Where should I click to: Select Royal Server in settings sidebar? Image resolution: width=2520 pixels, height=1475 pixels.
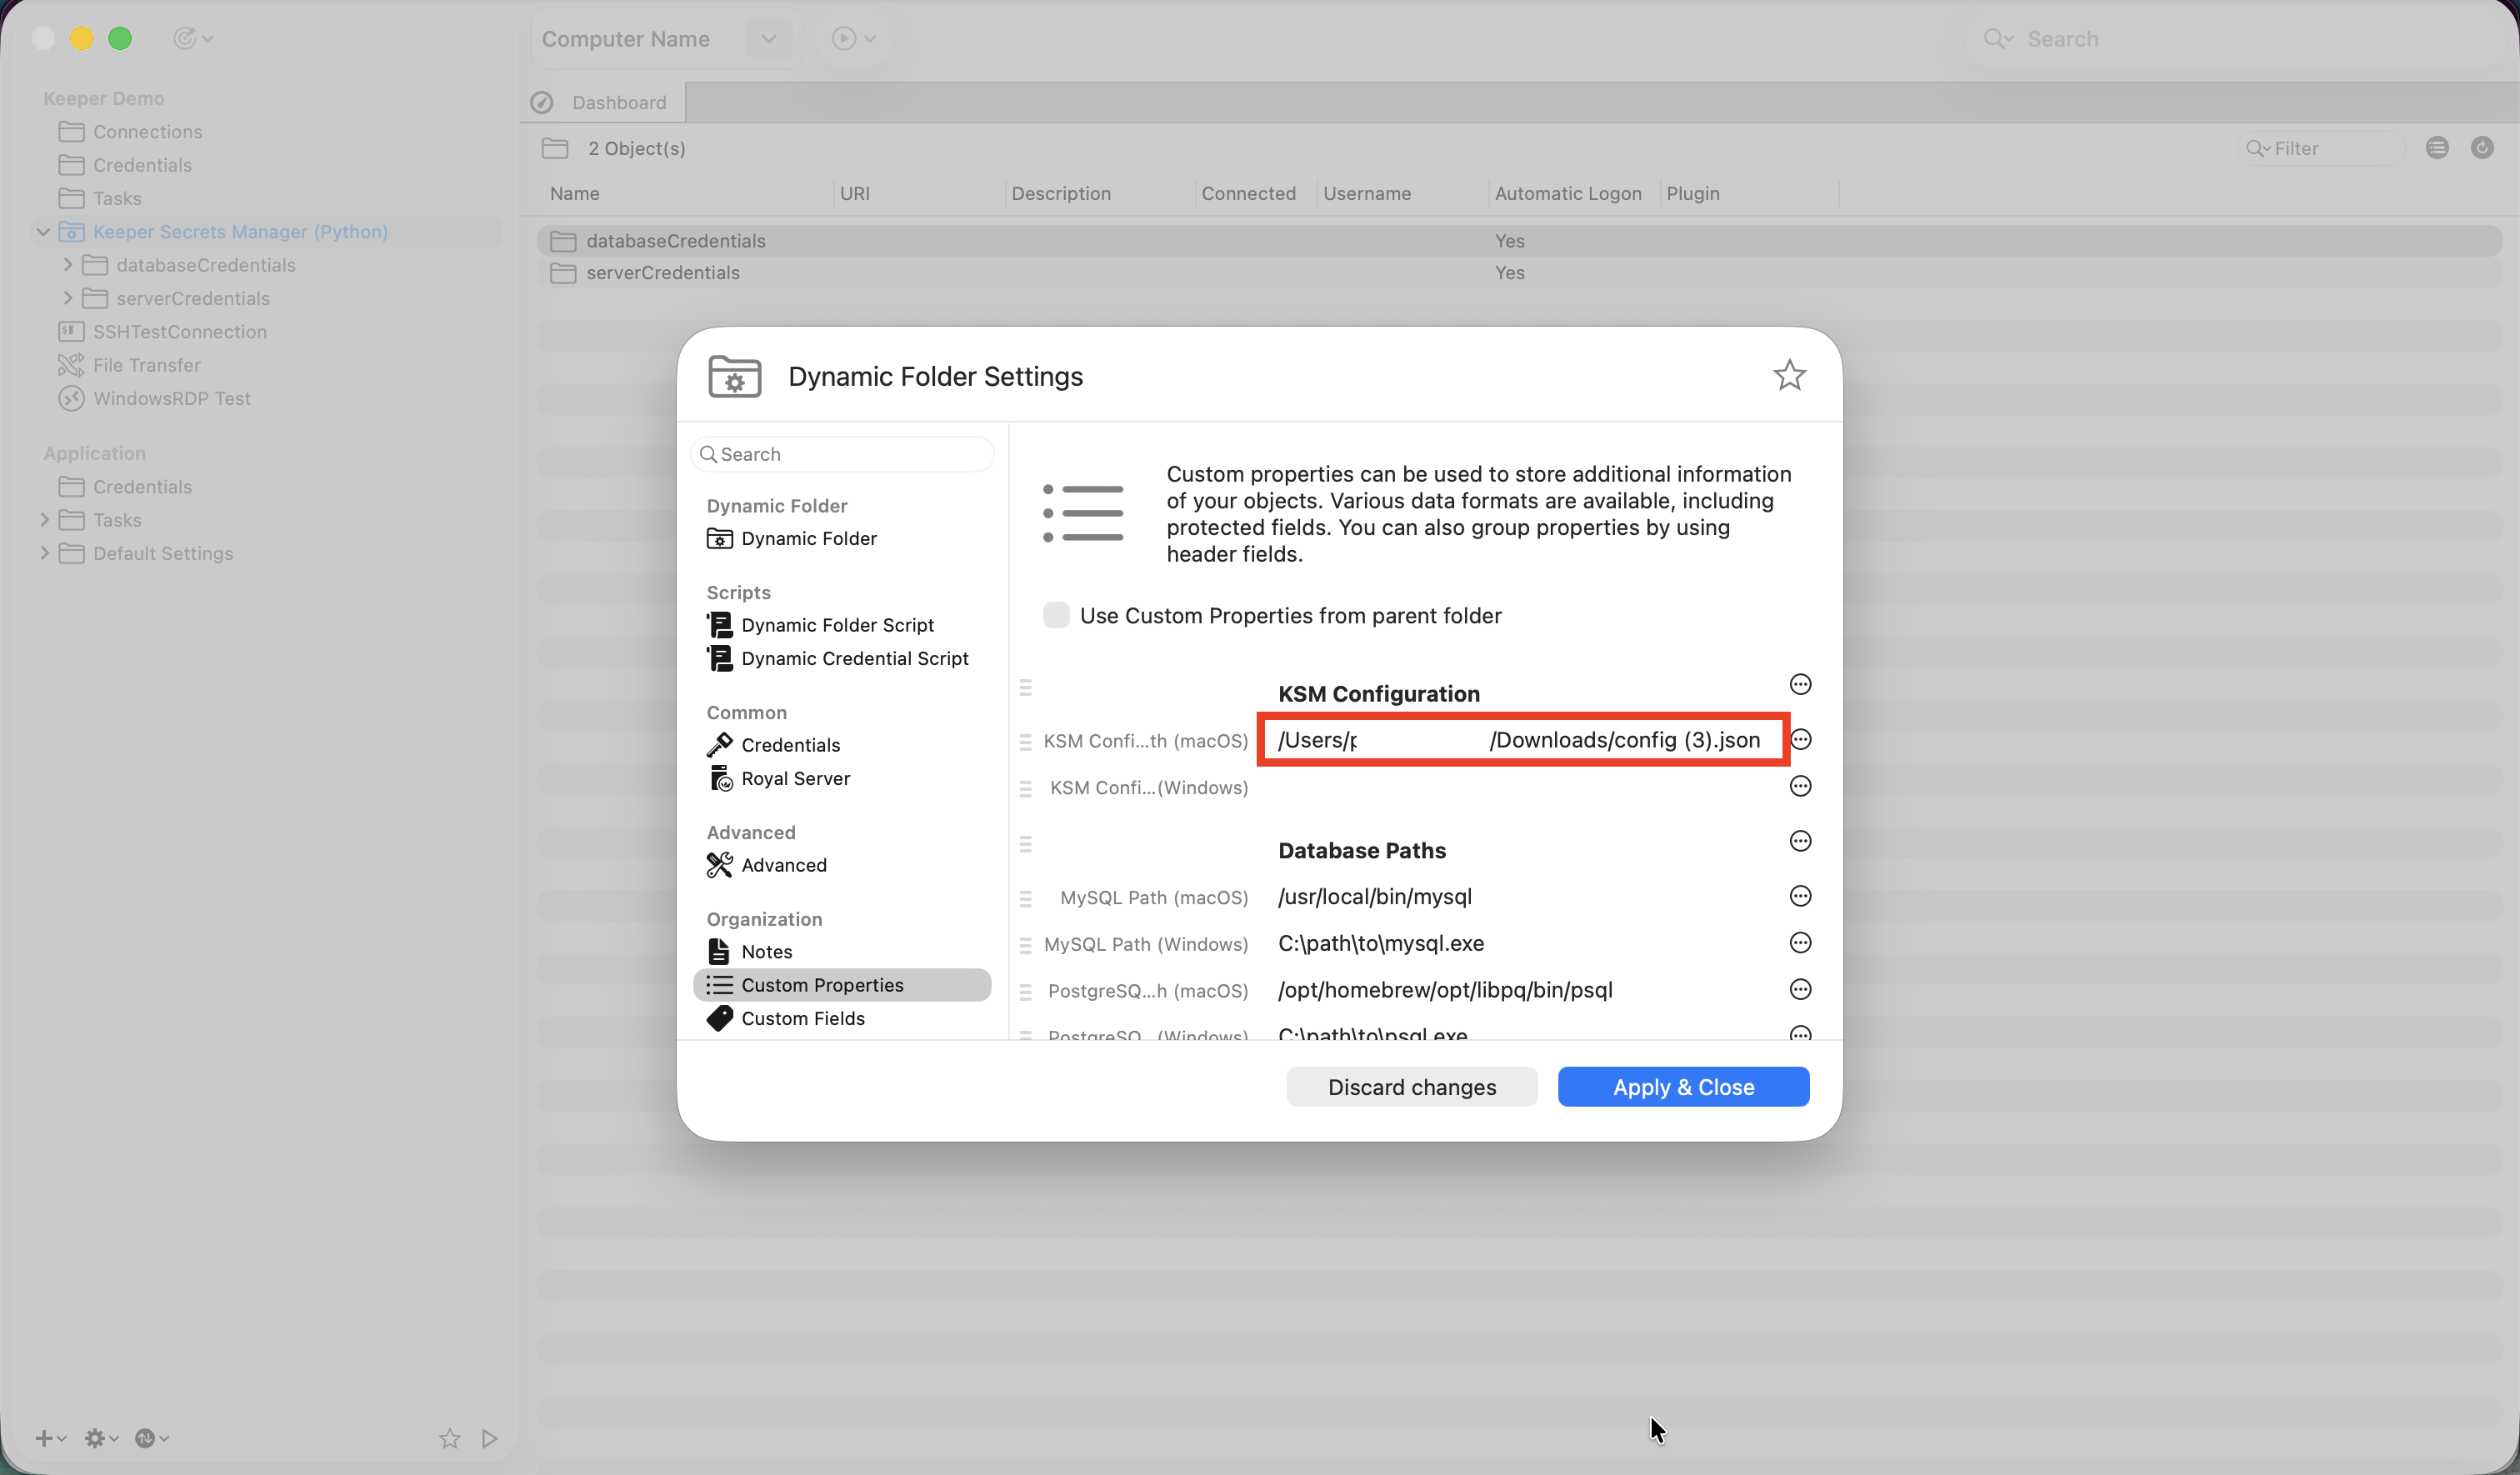(795, 778)
